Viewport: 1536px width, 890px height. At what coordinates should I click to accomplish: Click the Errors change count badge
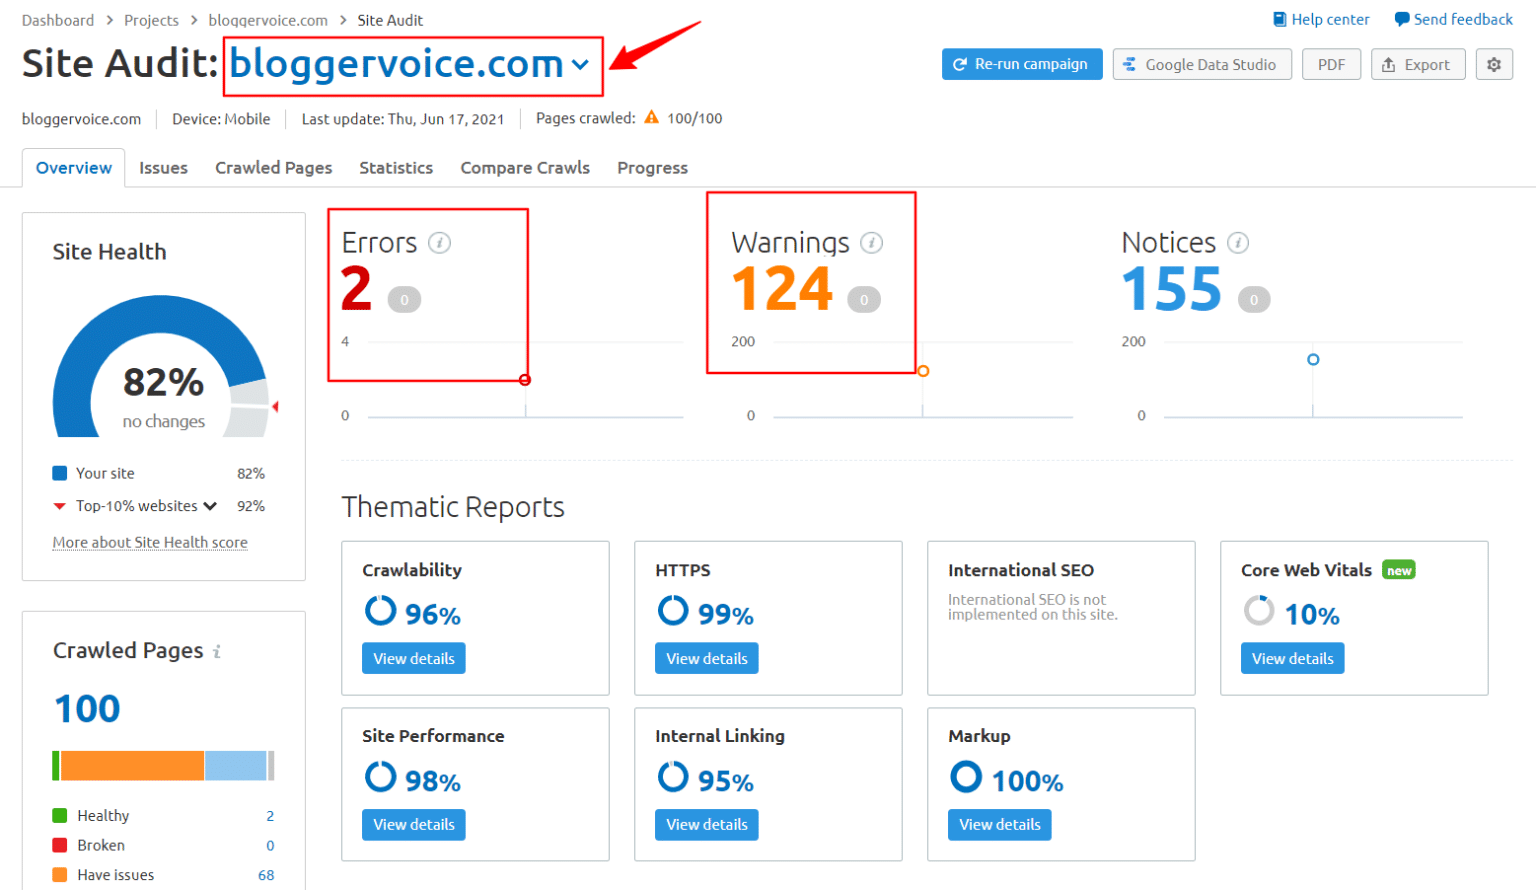[x=404, y=300]
